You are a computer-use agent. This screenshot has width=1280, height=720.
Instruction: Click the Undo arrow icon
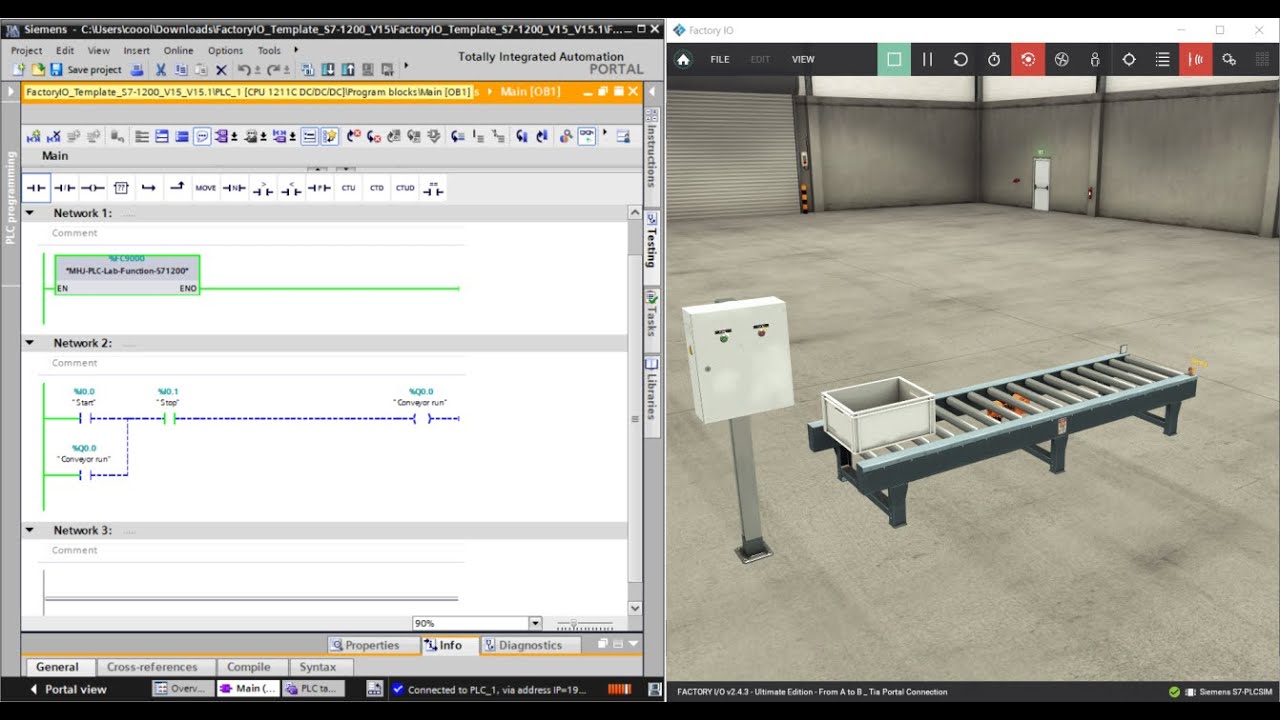pyautogui.click(x=244, y=69)
